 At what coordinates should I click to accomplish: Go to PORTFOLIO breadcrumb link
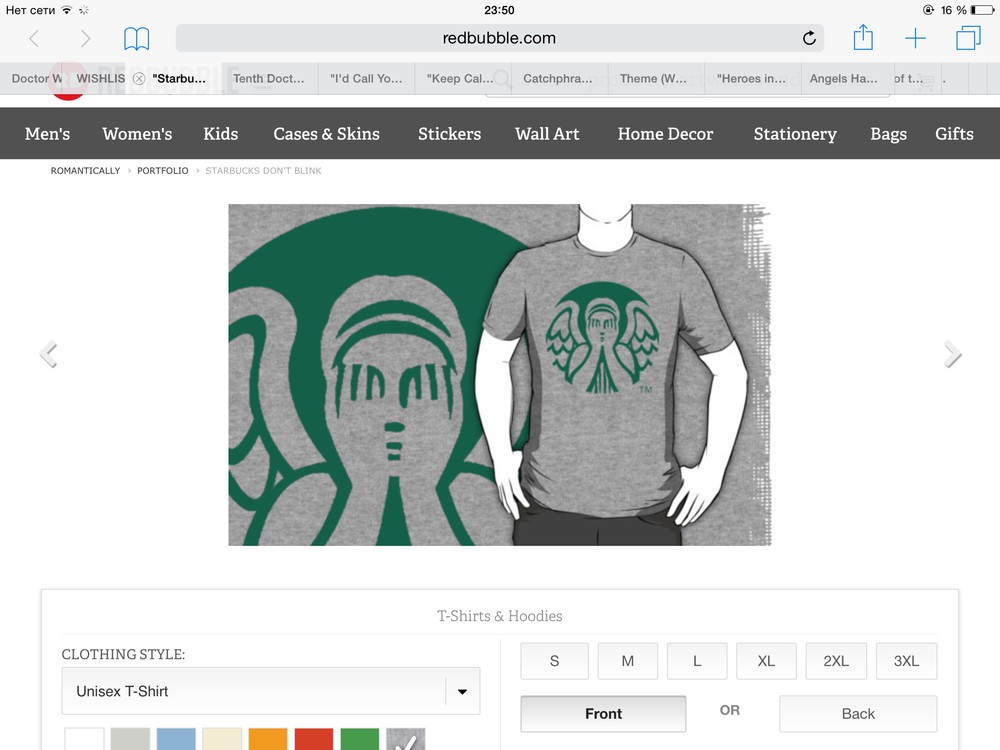(163, 171)
